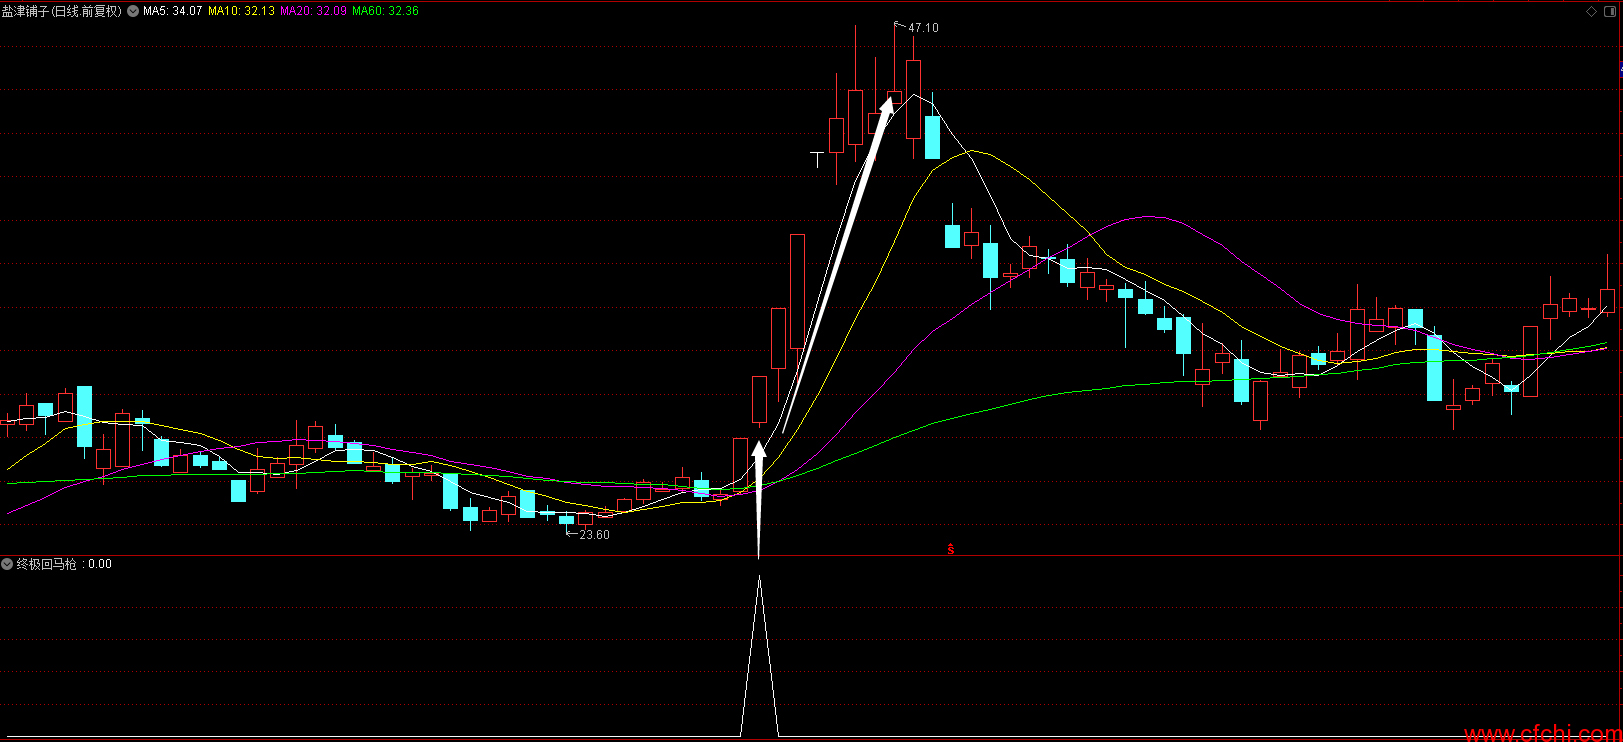This screenshot has height=742, width=1623.
Task: Click the 终极回马枪 : 0.00 indicator label
Action: [x=64, y=564]
